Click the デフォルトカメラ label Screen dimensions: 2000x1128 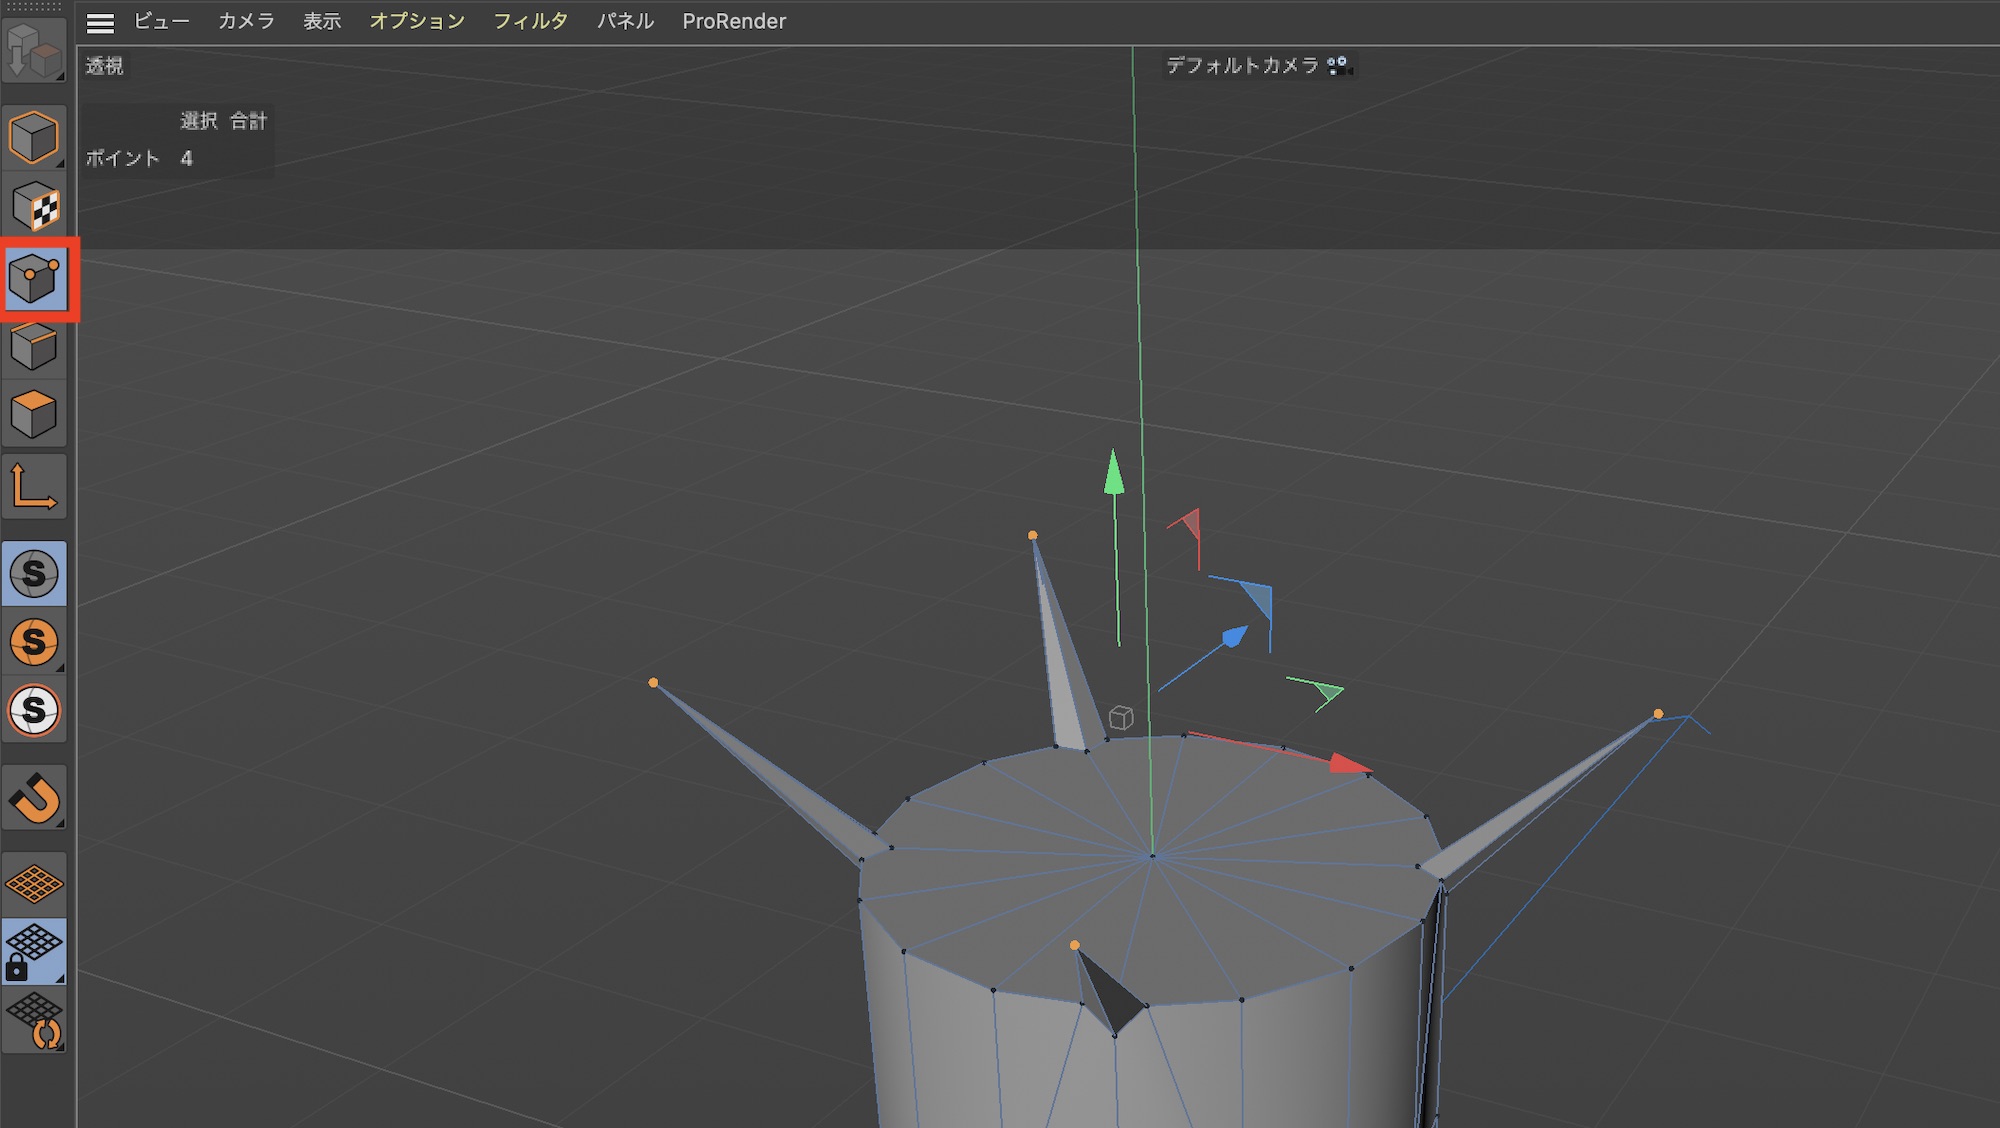point(1242,65)
